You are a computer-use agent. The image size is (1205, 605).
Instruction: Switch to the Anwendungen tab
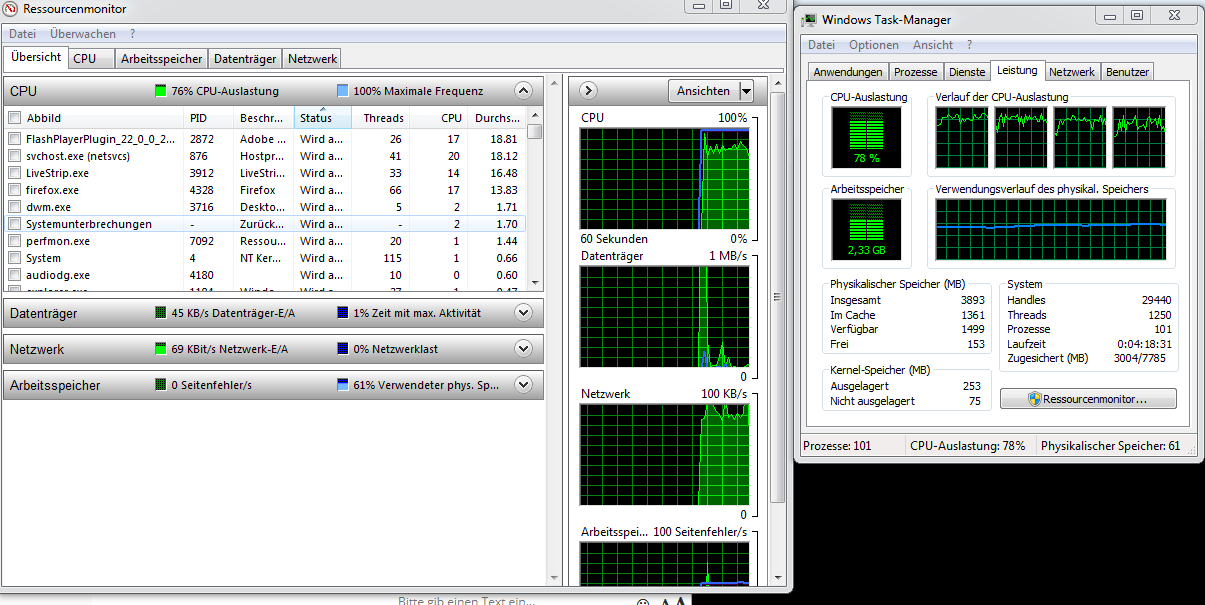(848, 72)
